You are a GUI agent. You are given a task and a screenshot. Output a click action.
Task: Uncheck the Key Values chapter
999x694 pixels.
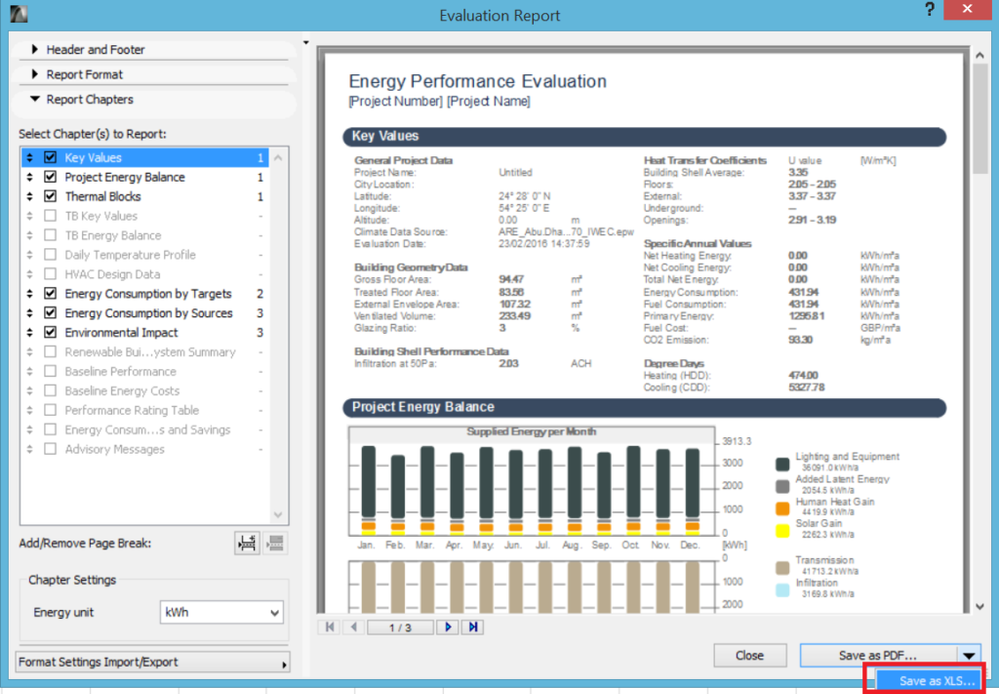50,158
